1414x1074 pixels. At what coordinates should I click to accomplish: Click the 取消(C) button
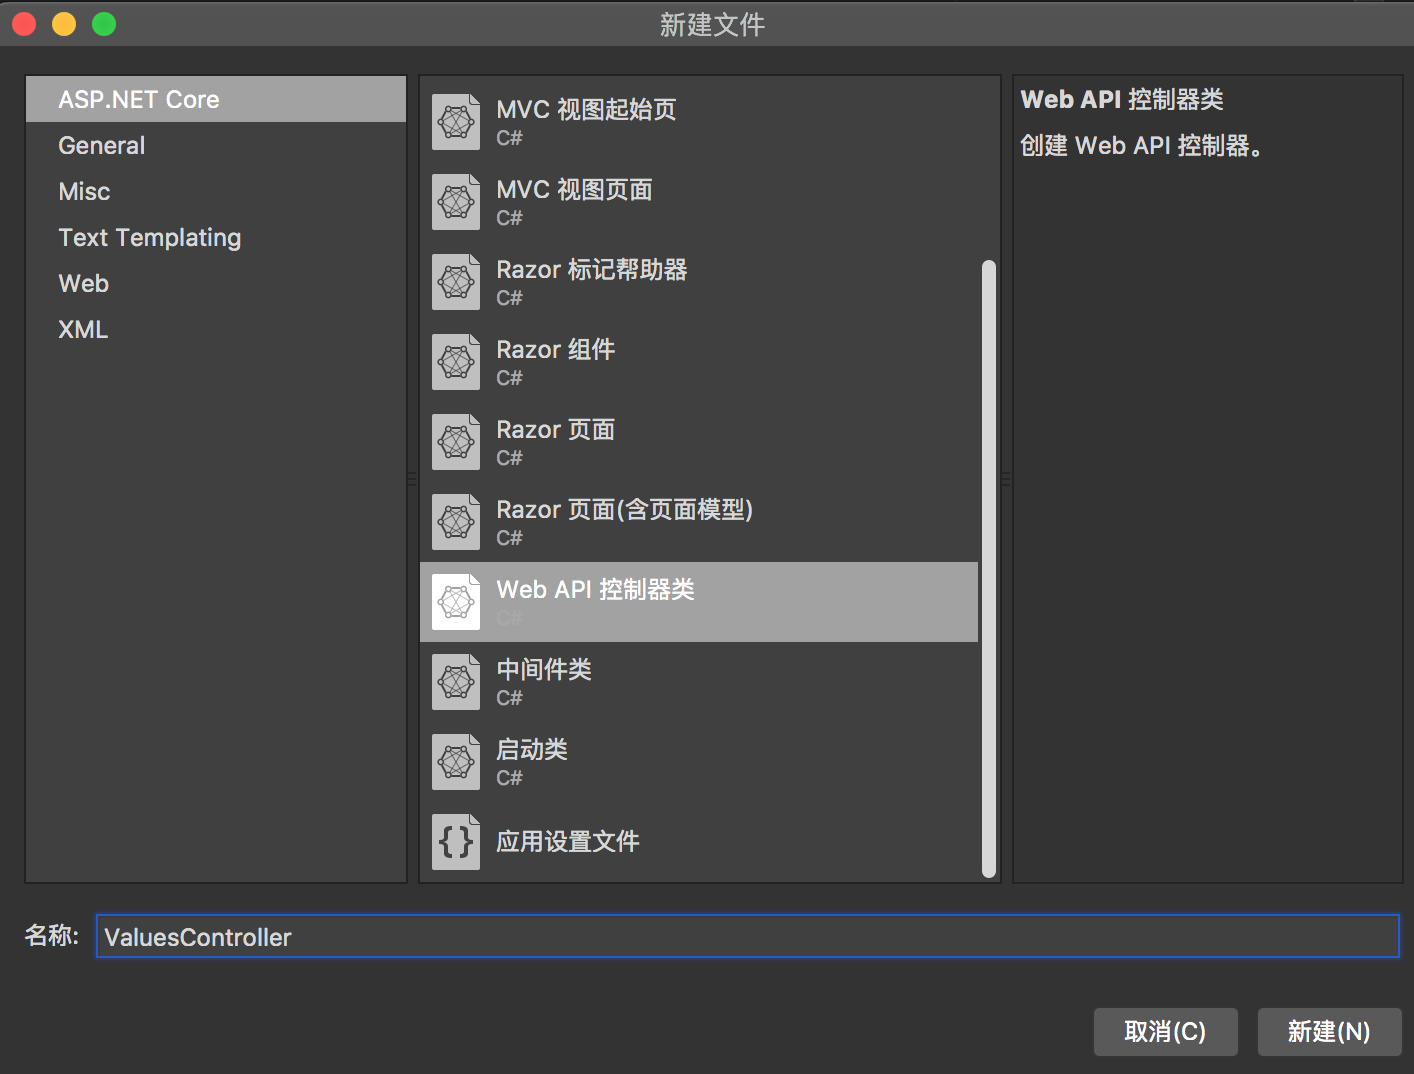[1166, 1031]
